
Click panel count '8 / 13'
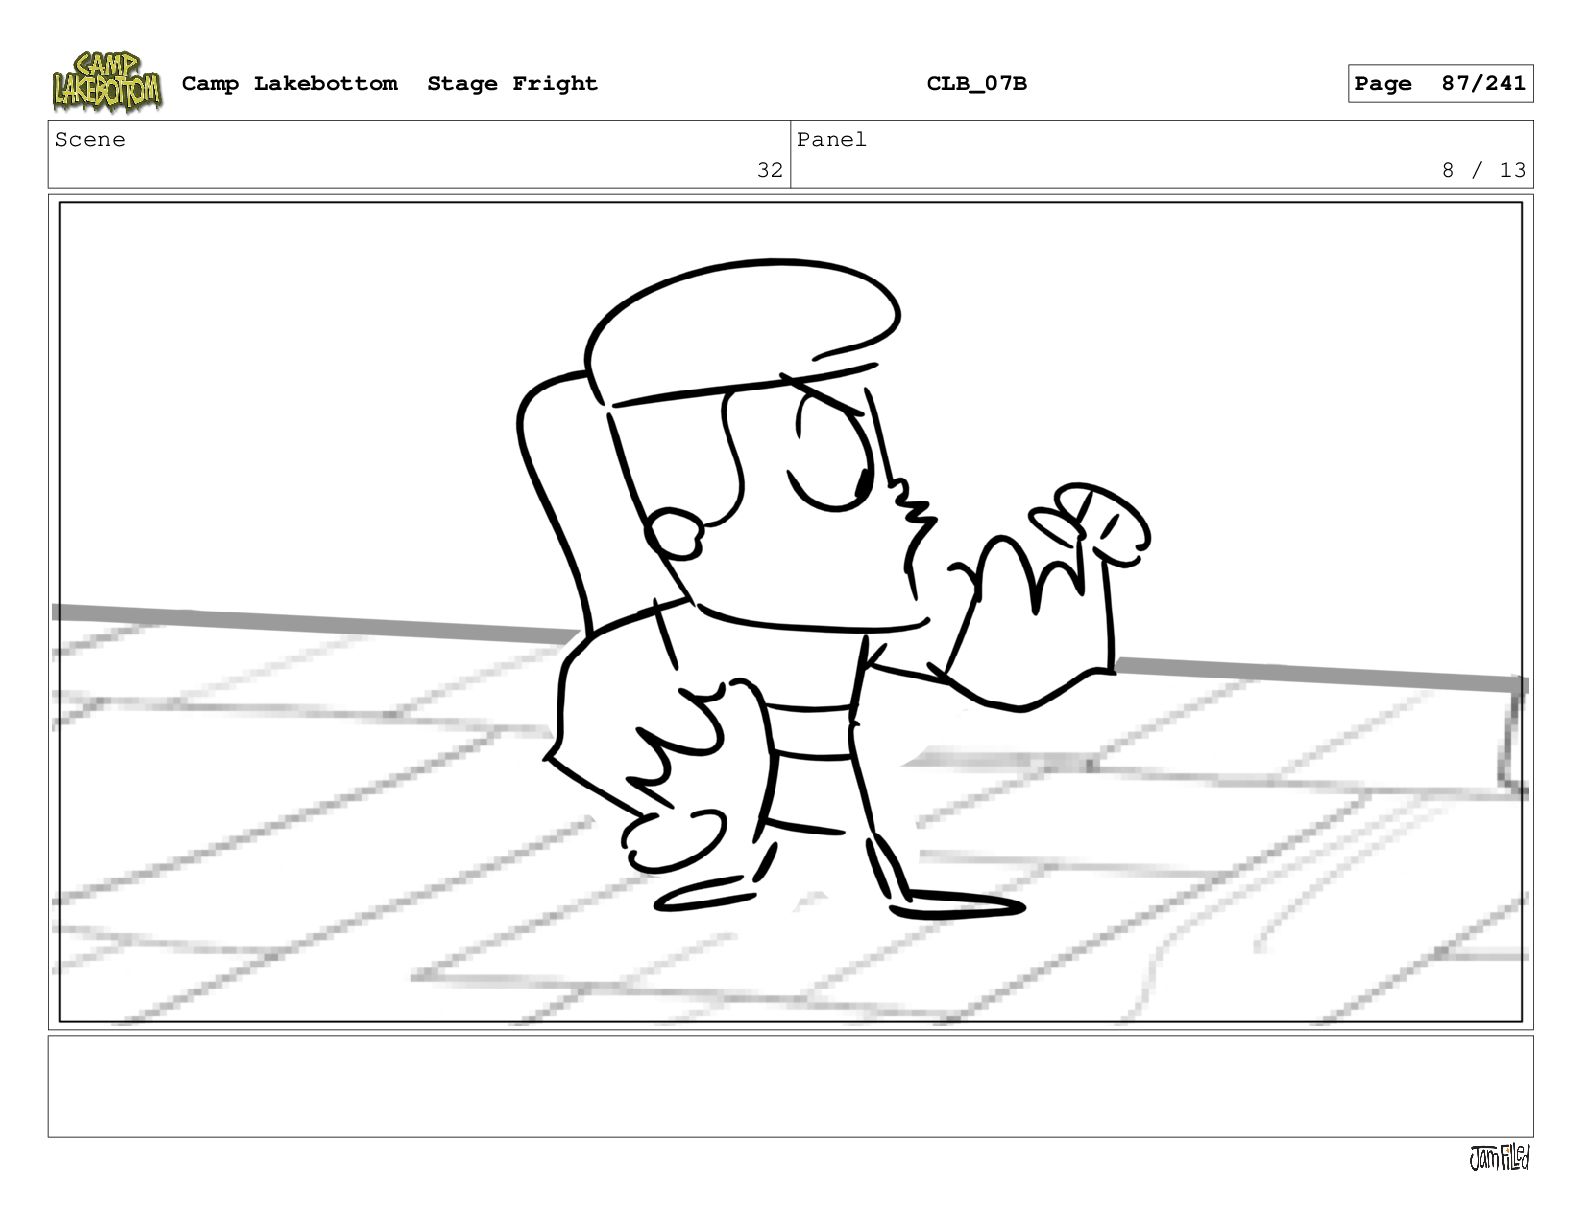pos(1483,170)
